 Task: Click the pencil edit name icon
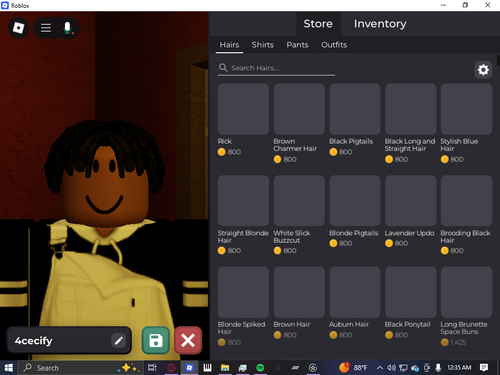tap(118, 340)
